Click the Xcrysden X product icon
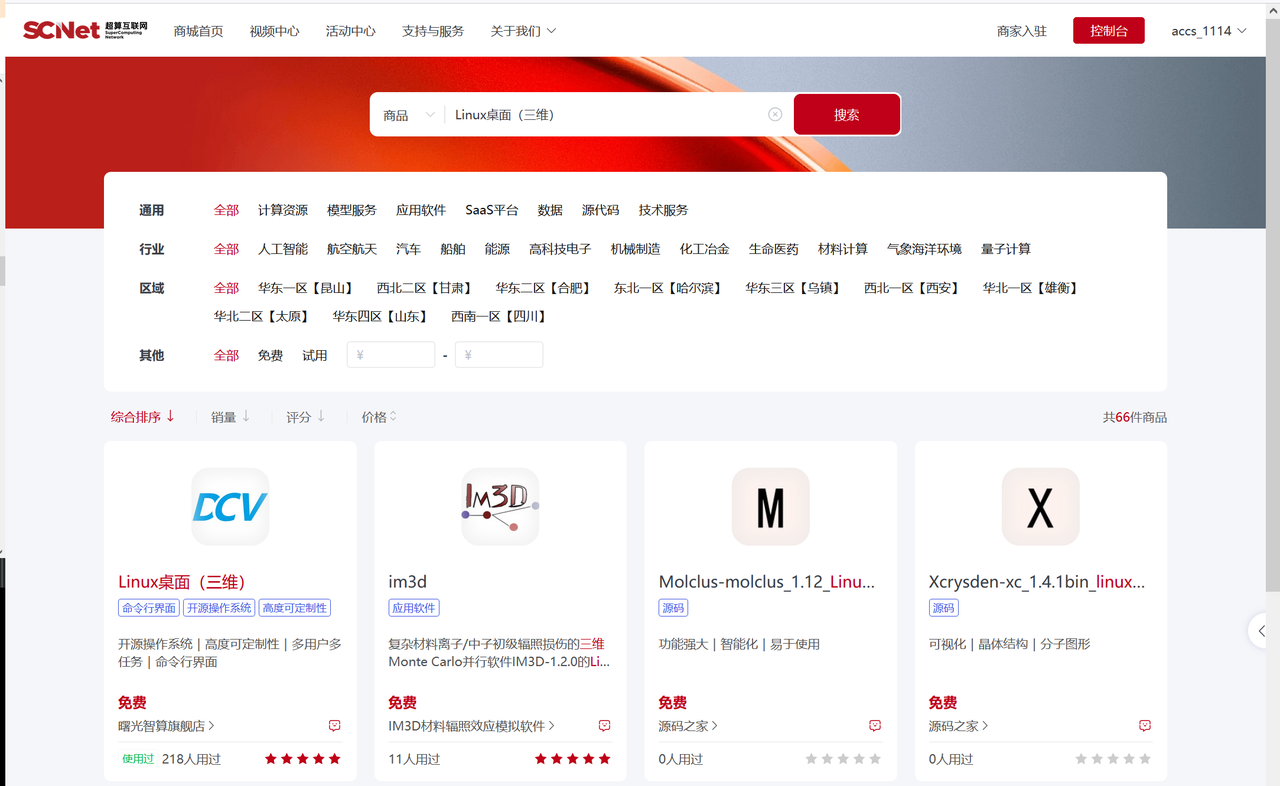1280x786 pixels. (x=1040, y=507)
